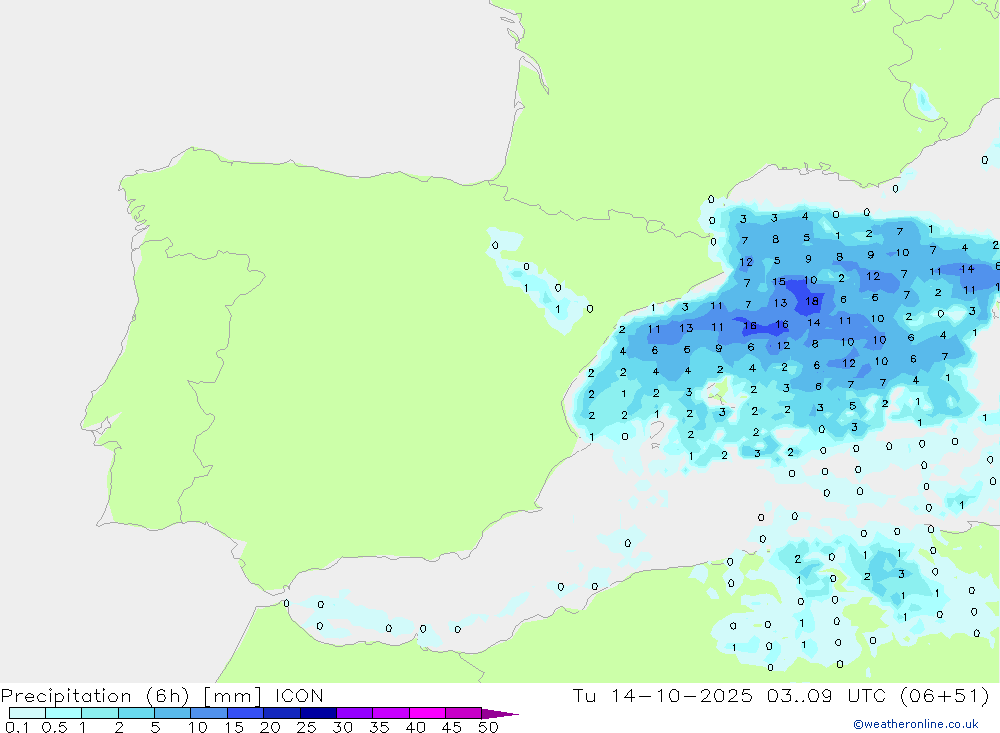
Task: Select the 0.5–1 mm legend color swatch
Action: click(63, 713)
